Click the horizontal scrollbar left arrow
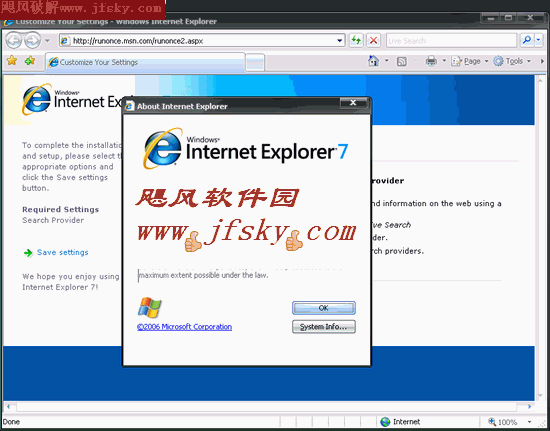The image size is (550, 431). tap(8, 407)
